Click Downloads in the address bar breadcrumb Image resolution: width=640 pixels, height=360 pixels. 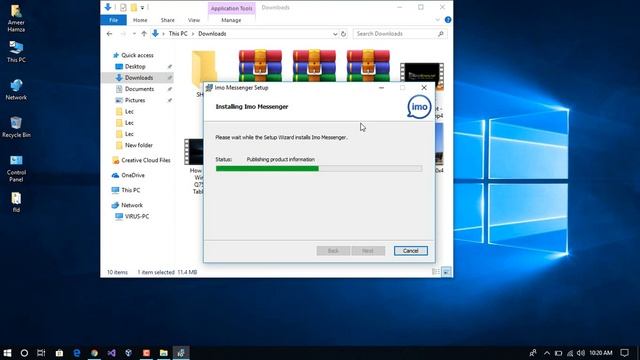(212, 34)
